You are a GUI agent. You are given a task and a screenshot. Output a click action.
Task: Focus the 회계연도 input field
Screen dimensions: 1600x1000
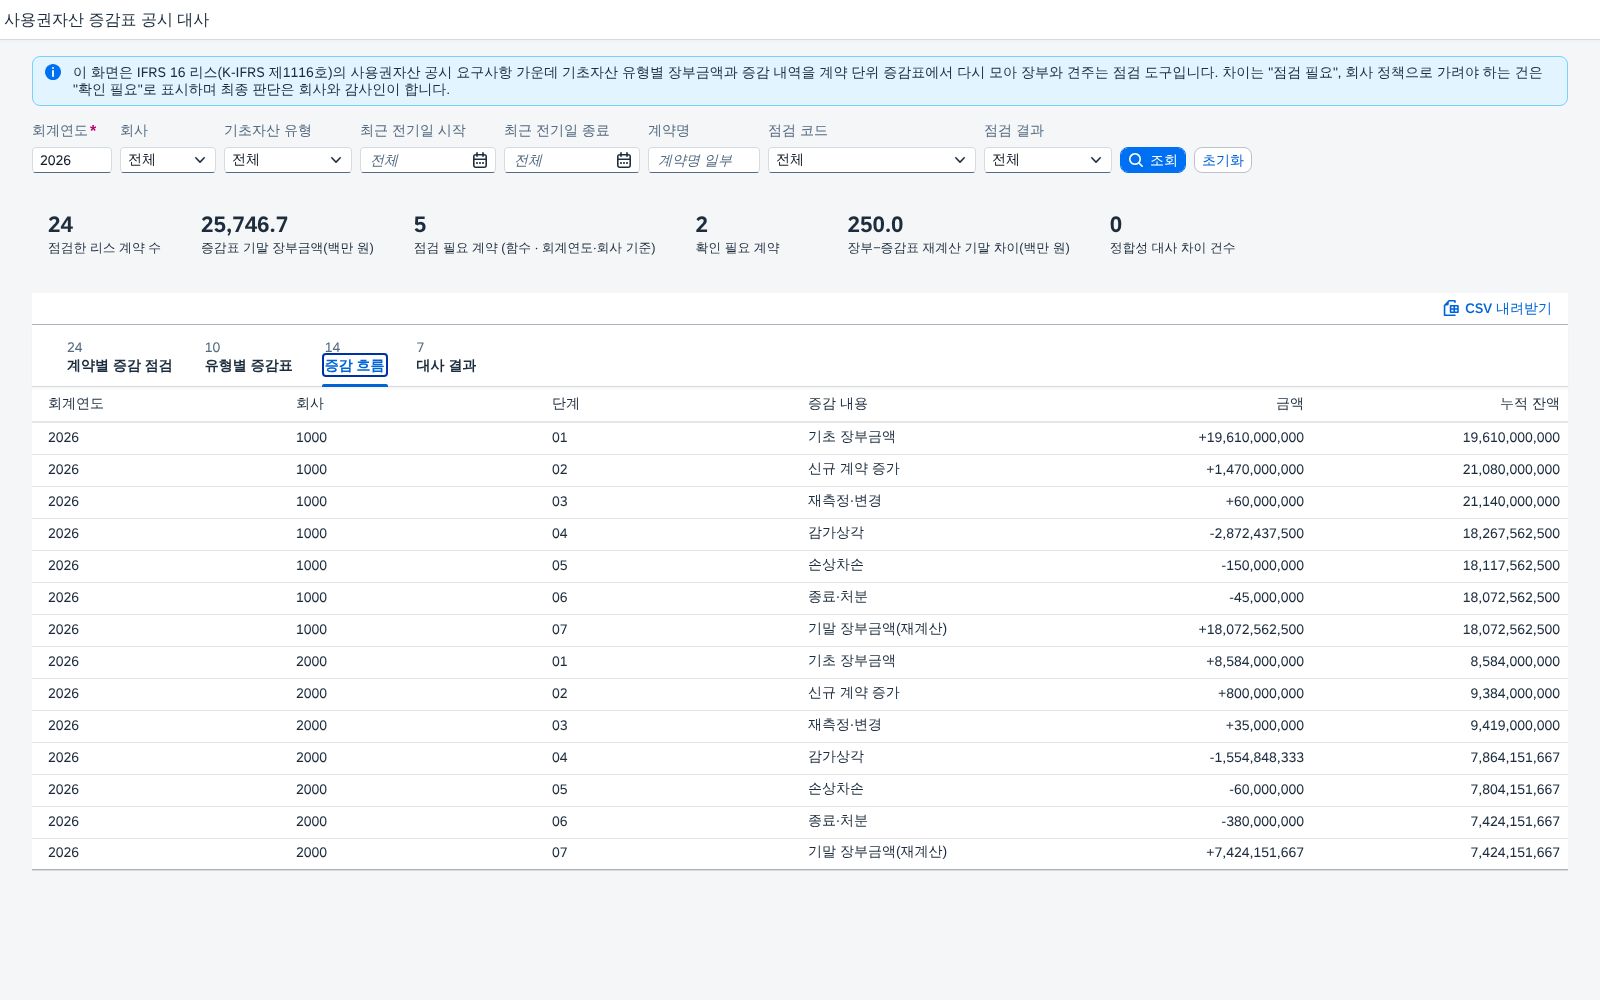tap(72, 160)
